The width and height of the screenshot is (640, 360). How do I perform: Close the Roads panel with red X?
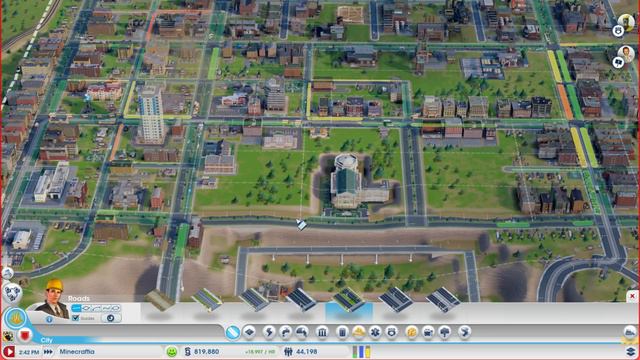point(632,296)
